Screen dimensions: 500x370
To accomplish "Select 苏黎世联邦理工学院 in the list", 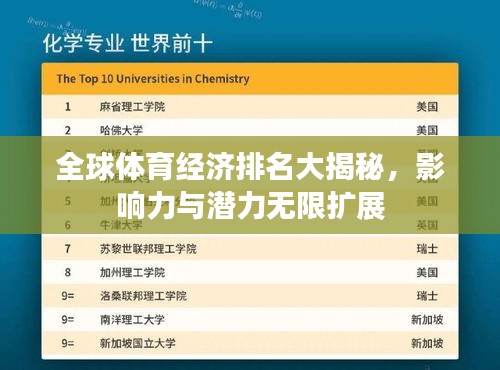I will tap(148, 249).
